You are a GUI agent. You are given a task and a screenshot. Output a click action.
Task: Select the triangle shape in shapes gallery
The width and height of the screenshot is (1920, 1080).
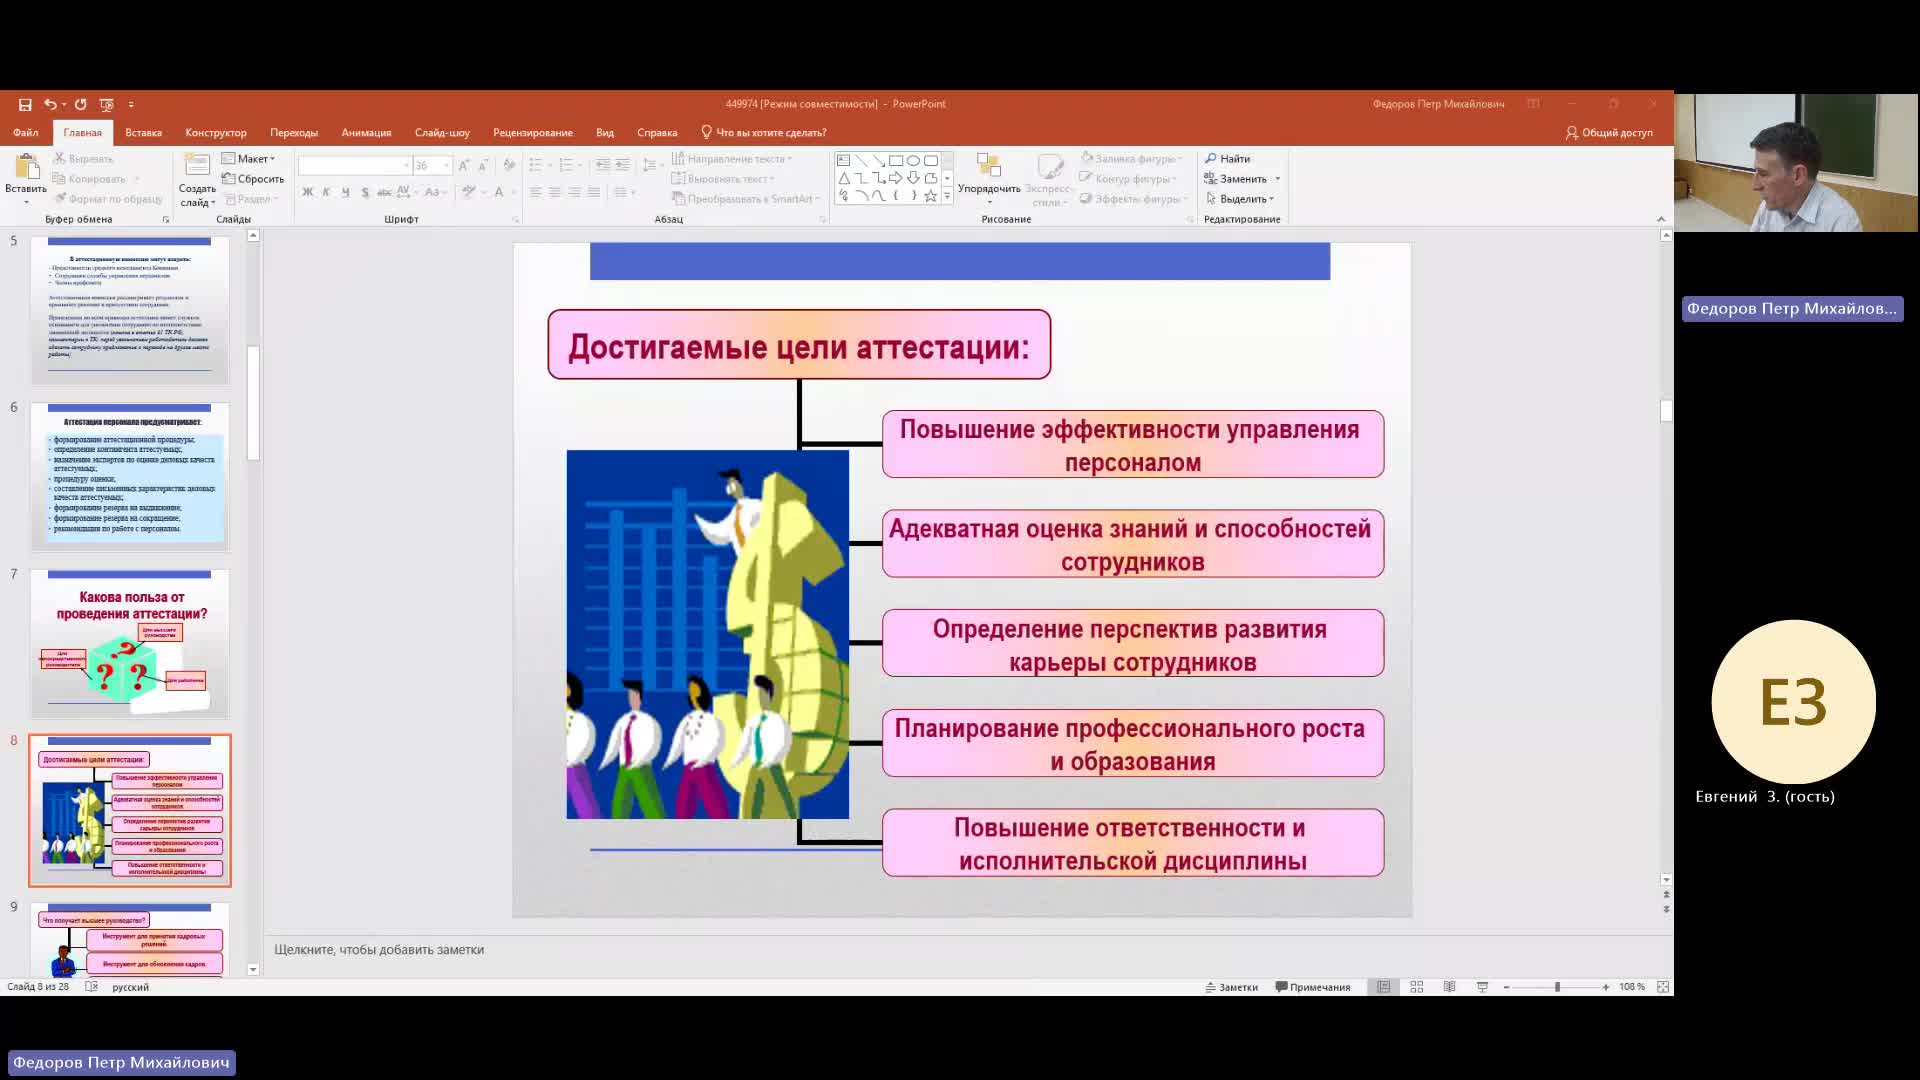(x=843, y=178)
